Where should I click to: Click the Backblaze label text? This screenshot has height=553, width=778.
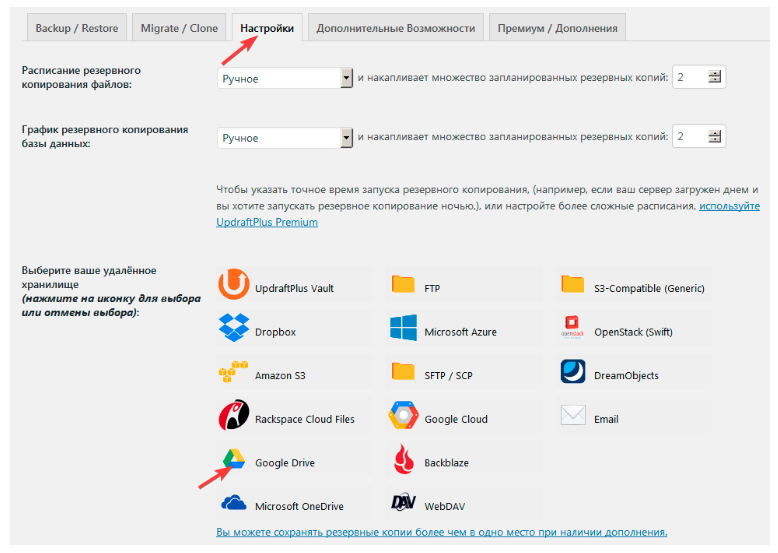pos(446,463)
